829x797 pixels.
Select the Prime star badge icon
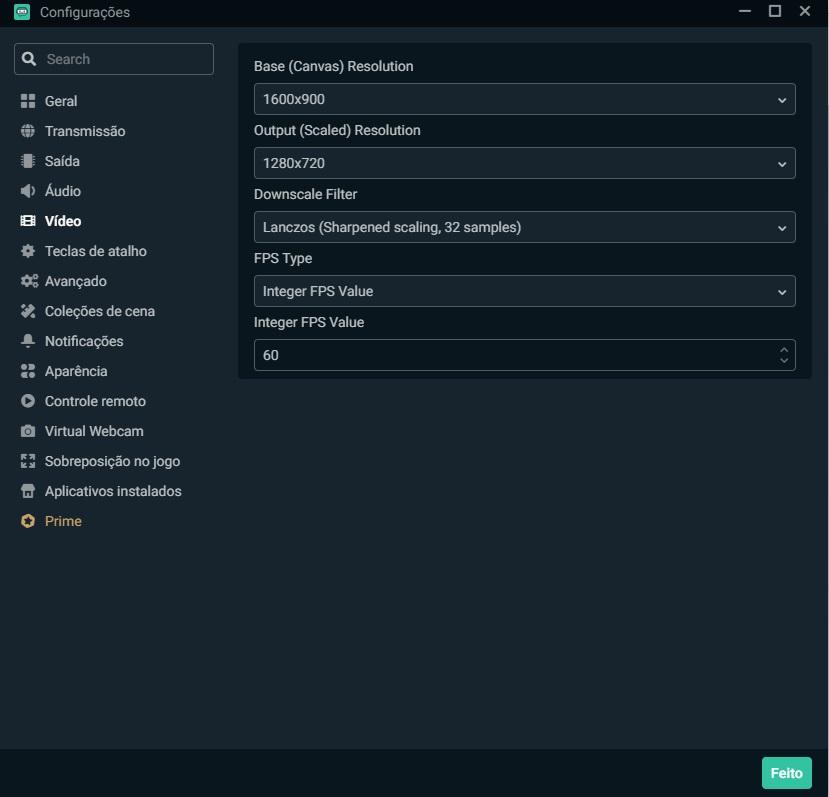27,521
